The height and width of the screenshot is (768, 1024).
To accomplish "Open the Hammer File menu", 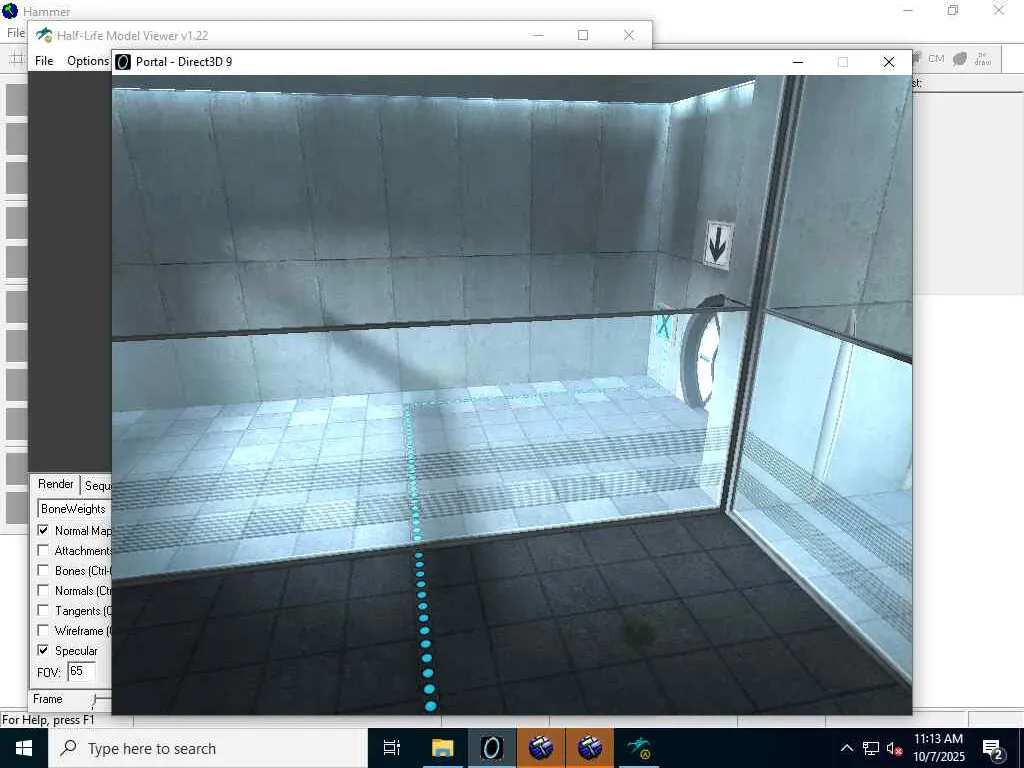I will tap(16, 33).
